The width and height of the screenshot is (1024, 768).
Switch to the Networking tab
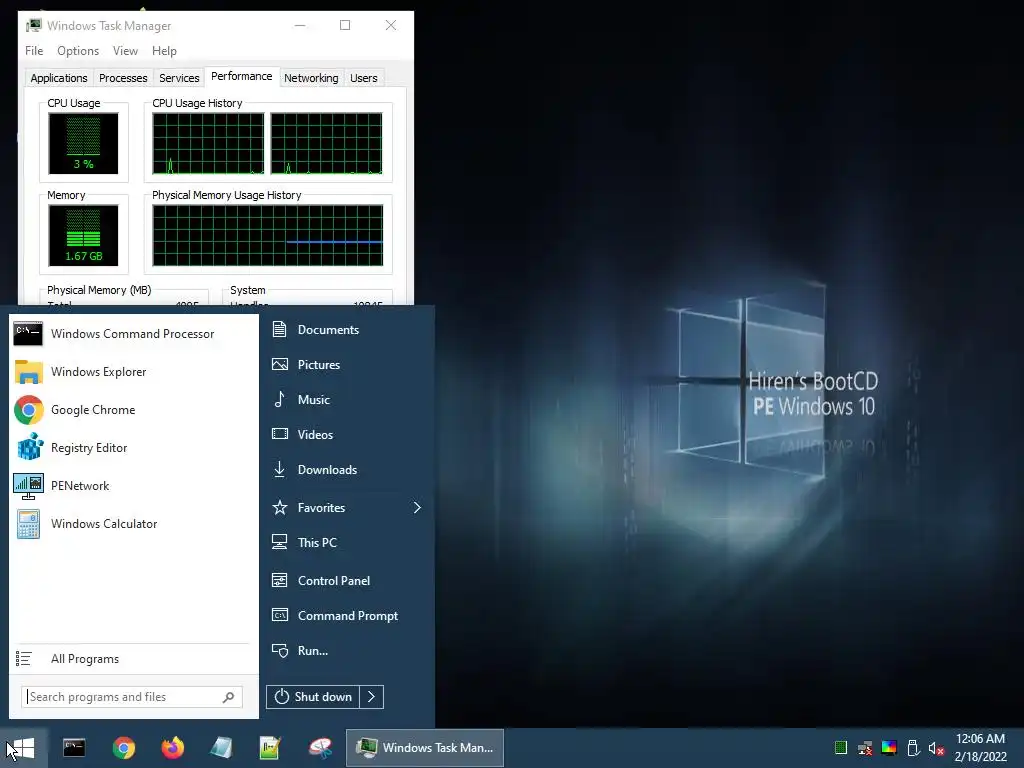tap(311, 78)
